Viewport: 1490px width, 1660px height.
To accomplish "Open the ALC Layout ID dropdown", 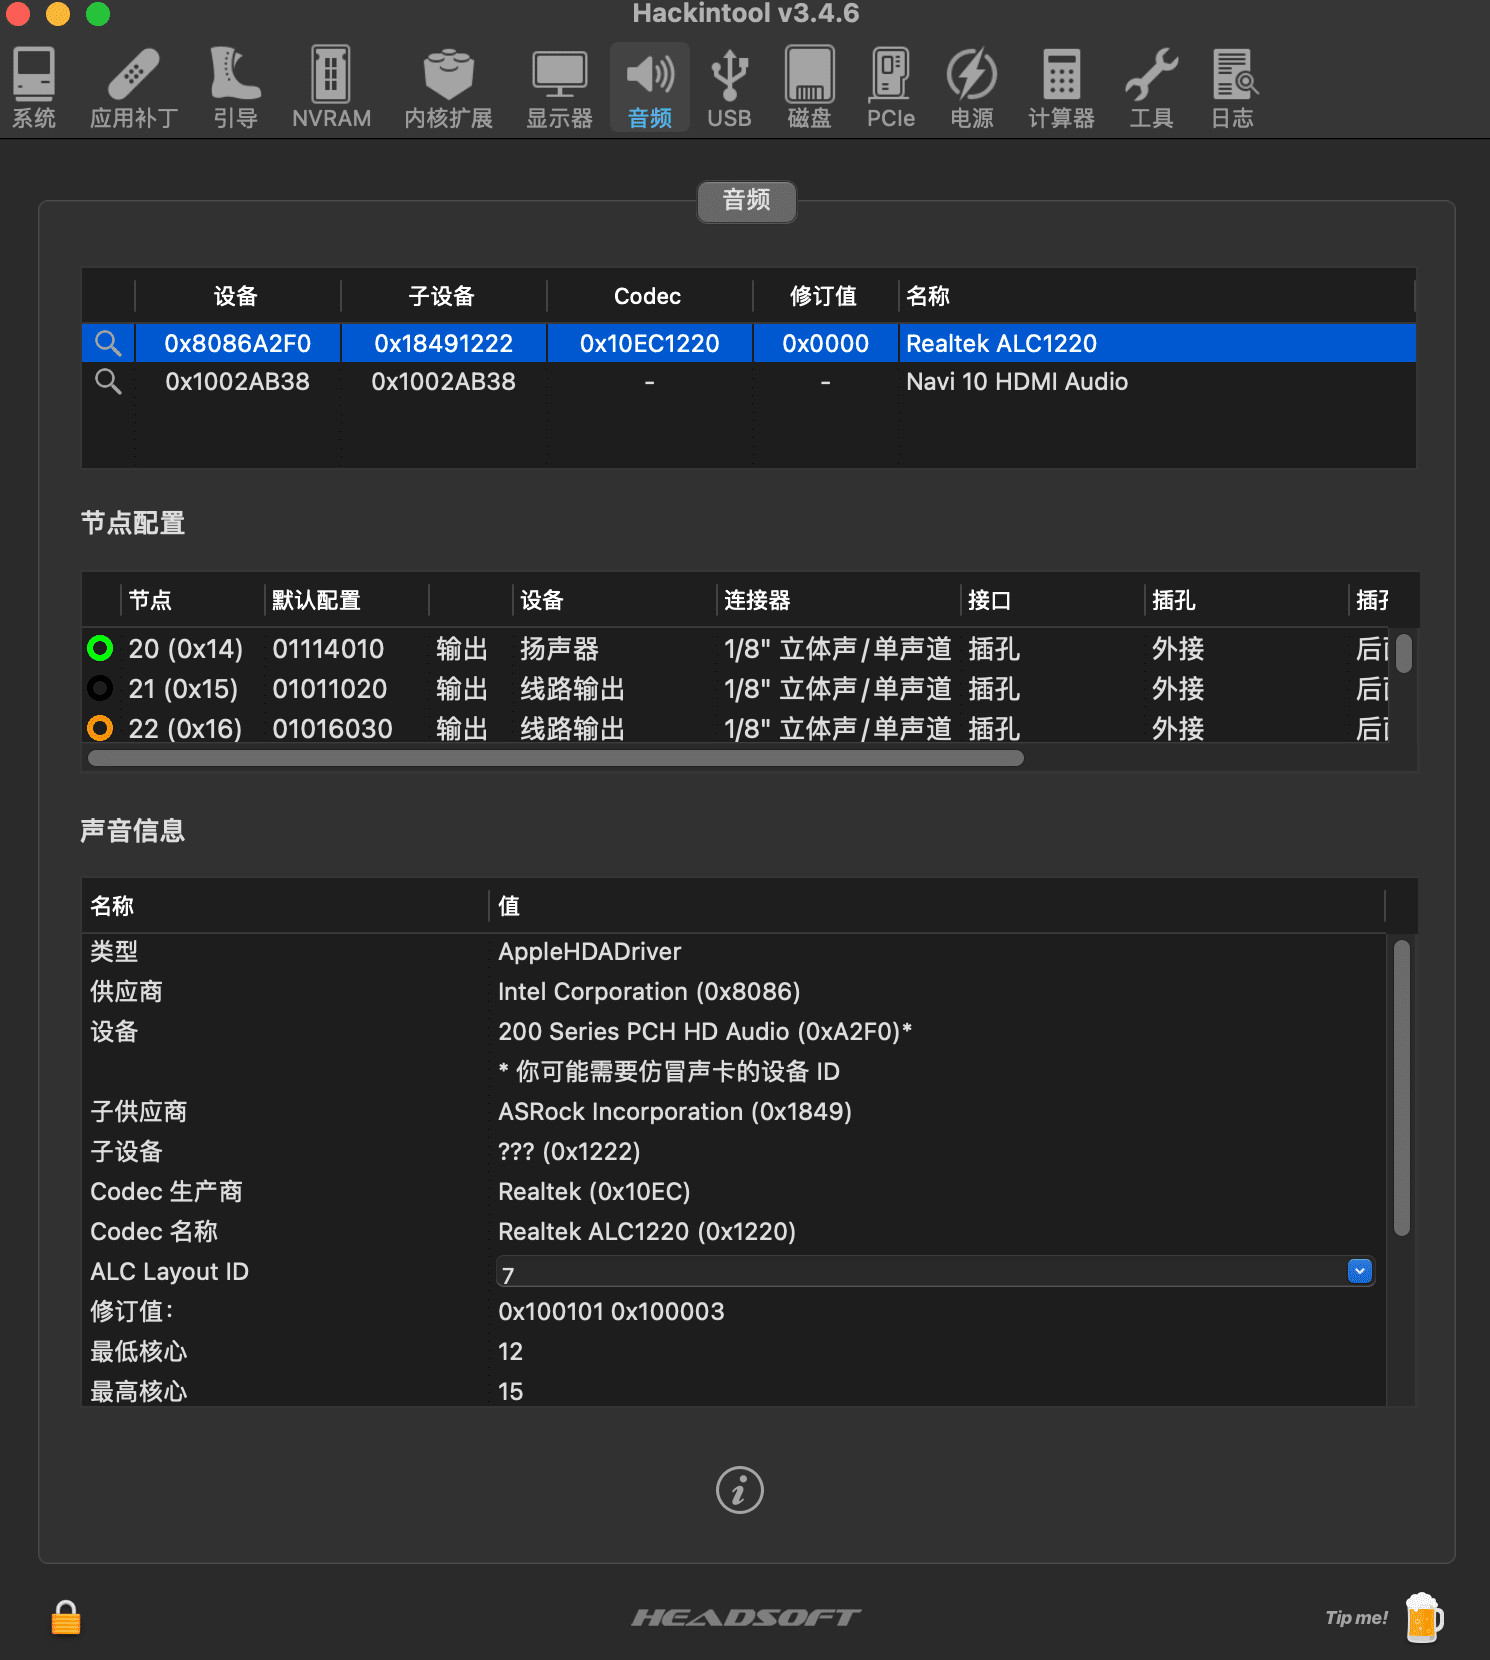I will [x=1359, y=1271].
